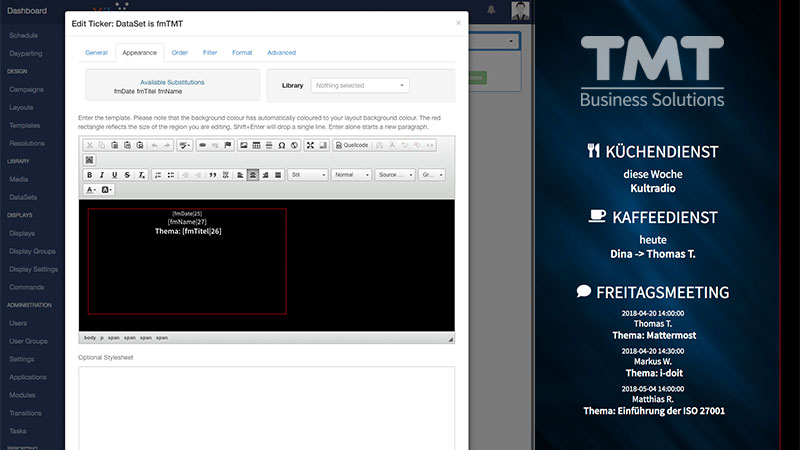Open the Stil styles dropdown
Image resolution: width=800 pixels, height=450 pixels.
[308, 175]
